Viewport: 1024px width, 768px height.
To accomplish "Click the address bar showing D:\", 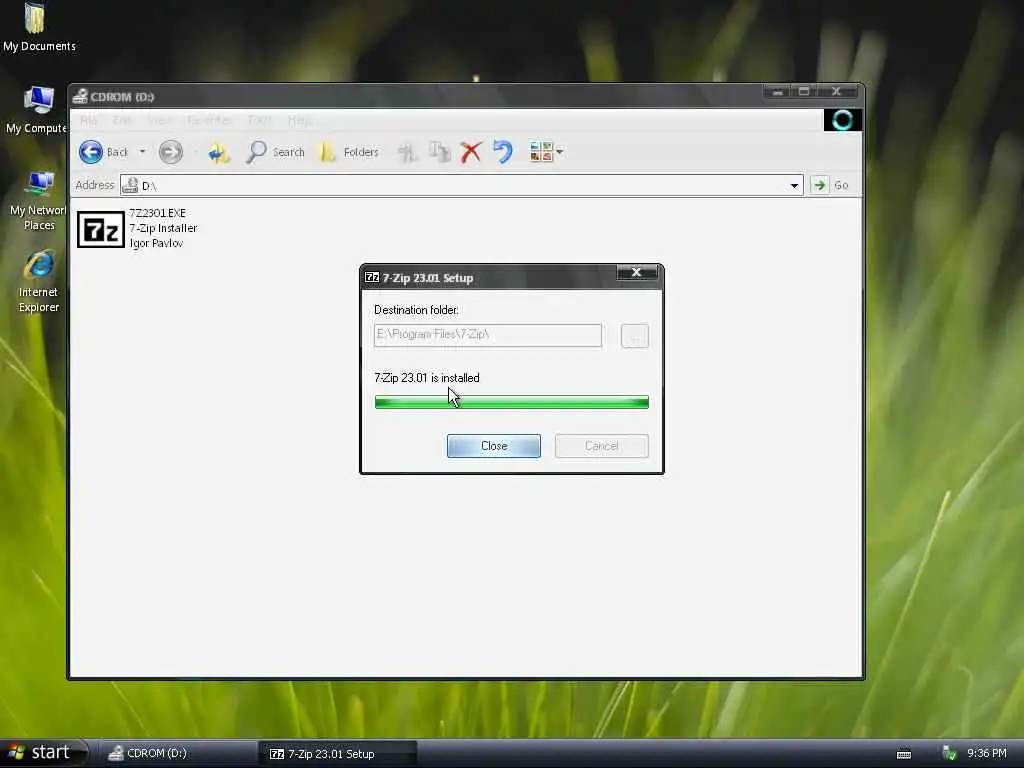I will tap(461, 185).
